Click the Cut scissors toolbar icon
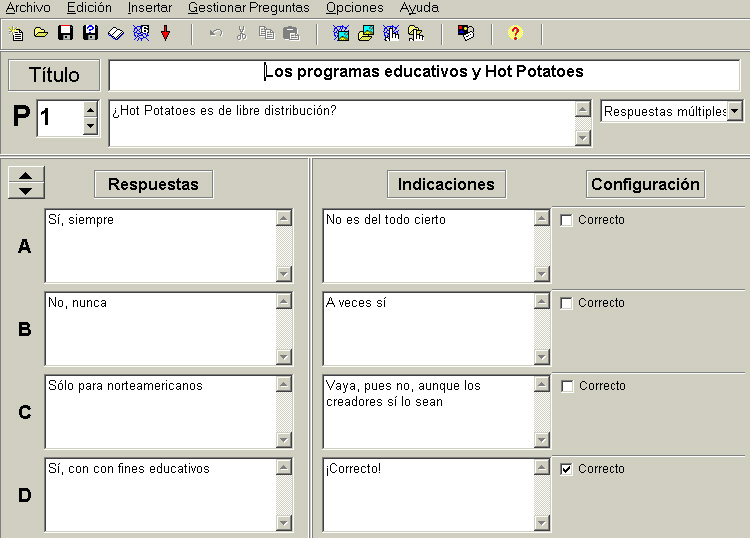Image resolution: width=750 pixels, height=538 pixels. click(x=241, y=33)
